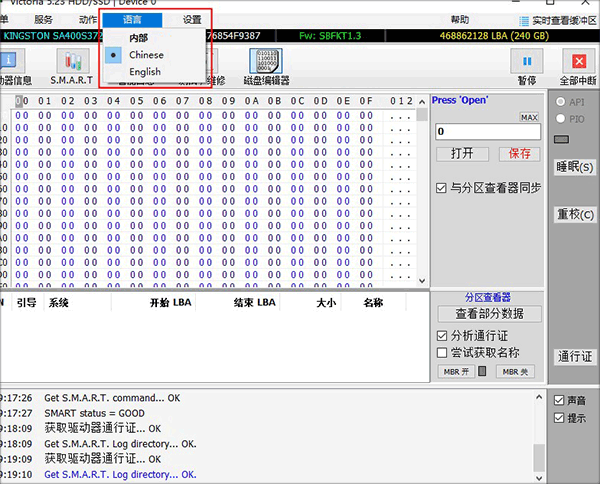Image resolution: width=600 pixels, height=484 pixels.
Task: Click the sector number input field
Action: (x=488, y=132)
